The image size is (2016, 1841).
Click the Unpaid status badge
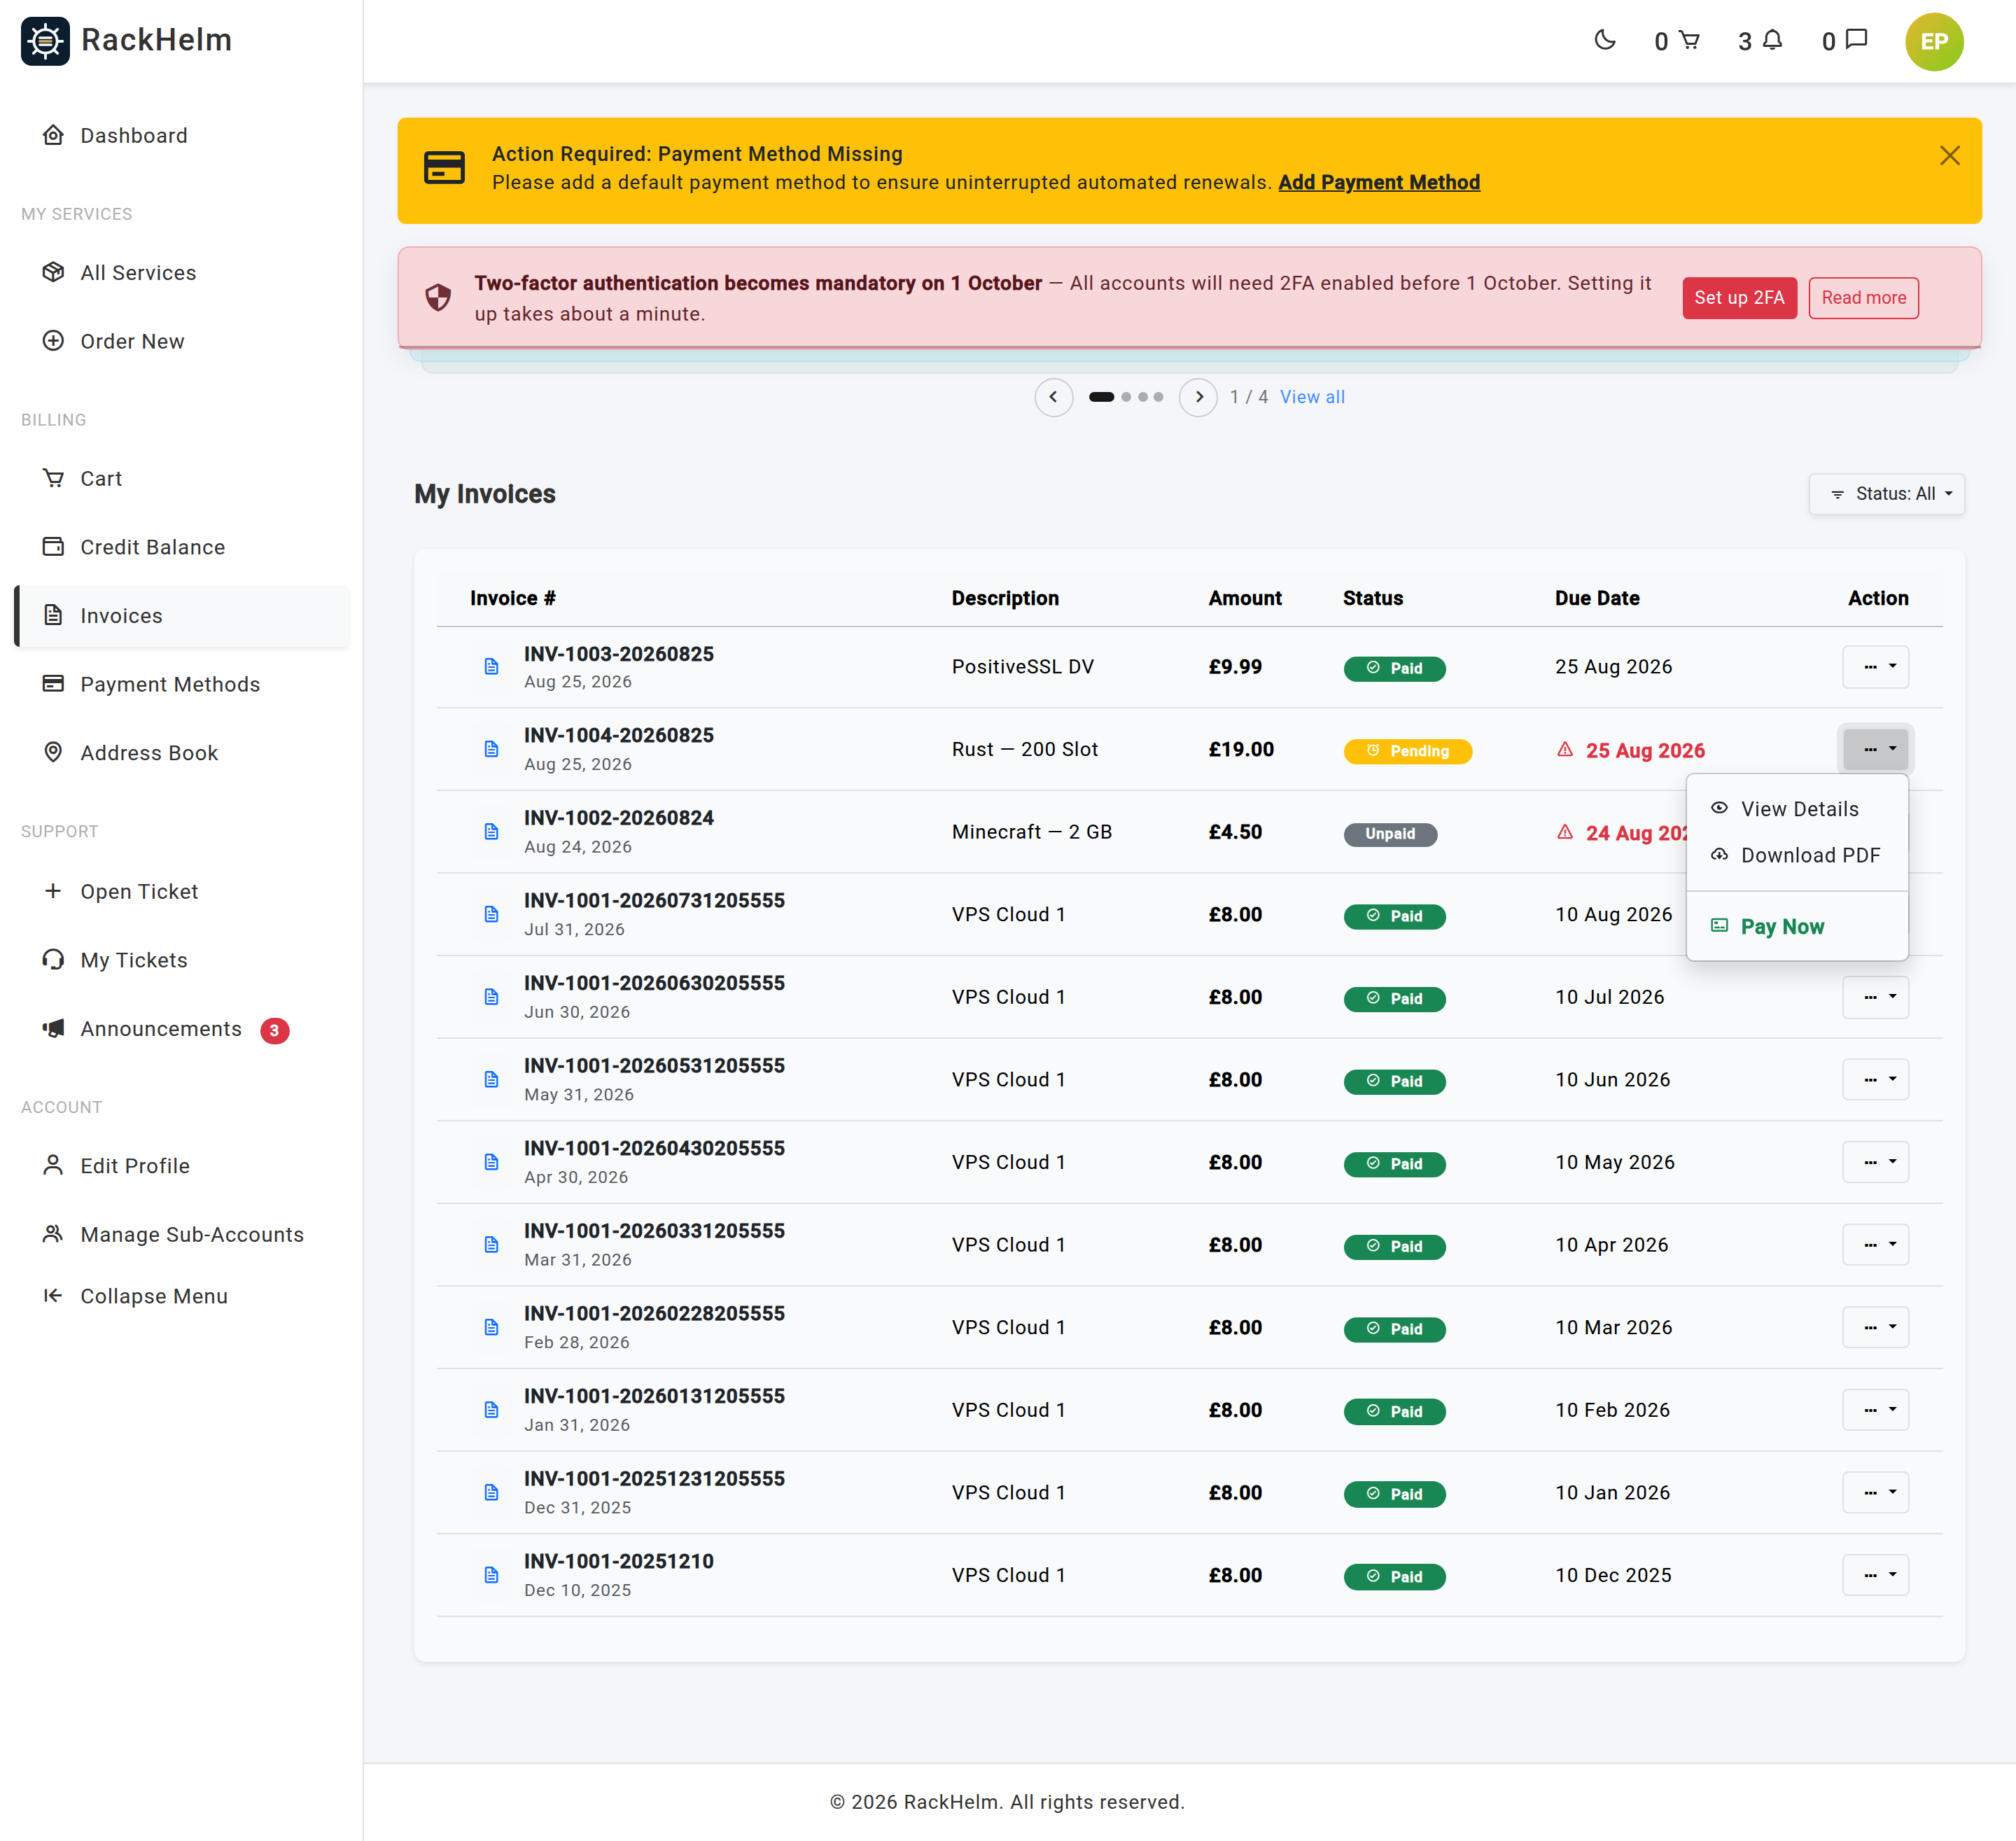pos(1390,834)
